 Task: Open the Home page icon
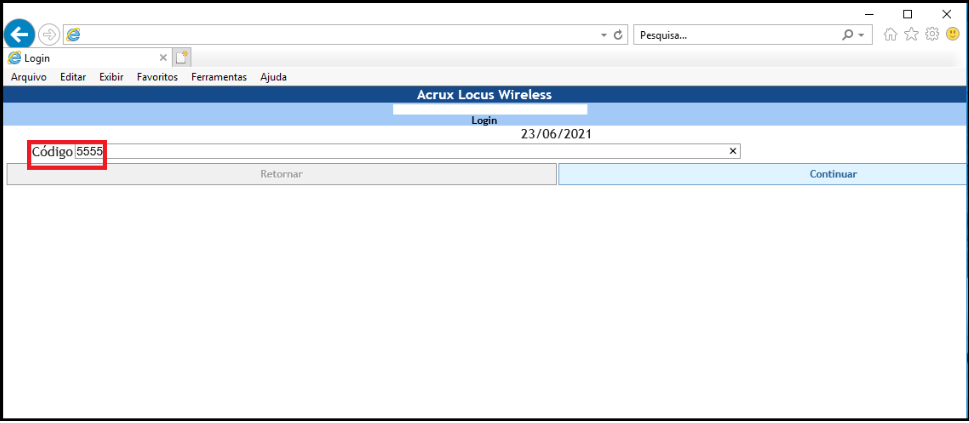(x=891, y=35)
